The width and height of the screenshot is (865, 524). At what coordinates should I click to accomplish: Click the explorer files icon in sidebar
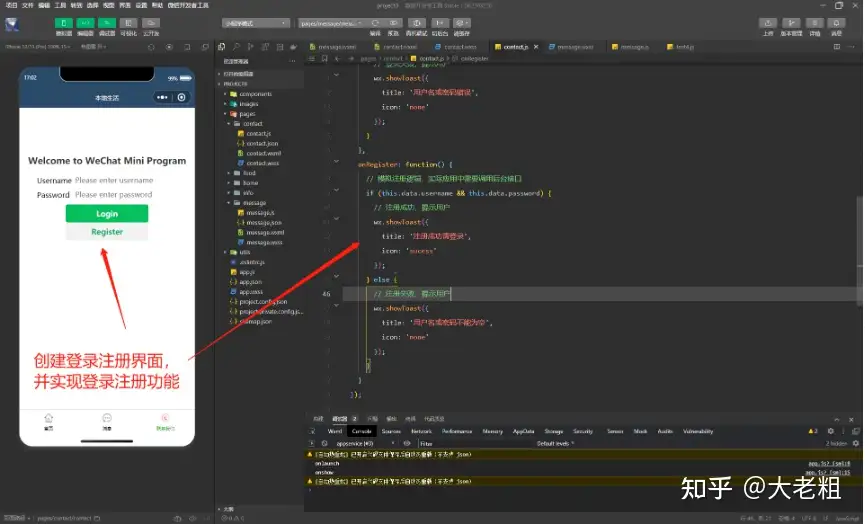222,47
